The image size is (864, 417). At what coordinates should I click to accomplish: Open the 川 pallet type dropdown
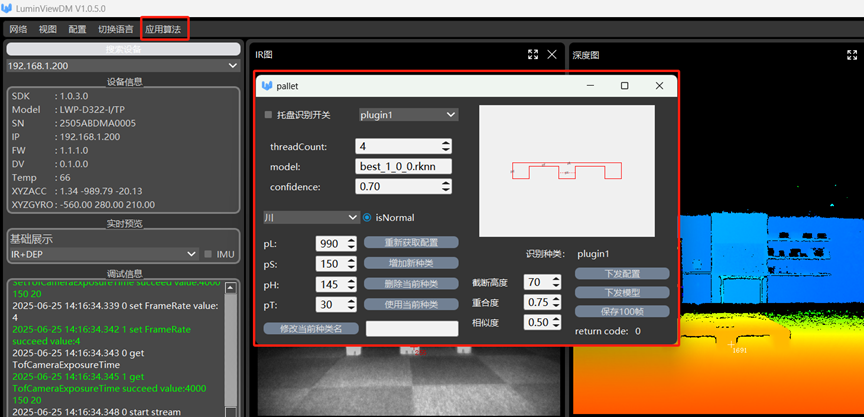click(x=312, y=218)
